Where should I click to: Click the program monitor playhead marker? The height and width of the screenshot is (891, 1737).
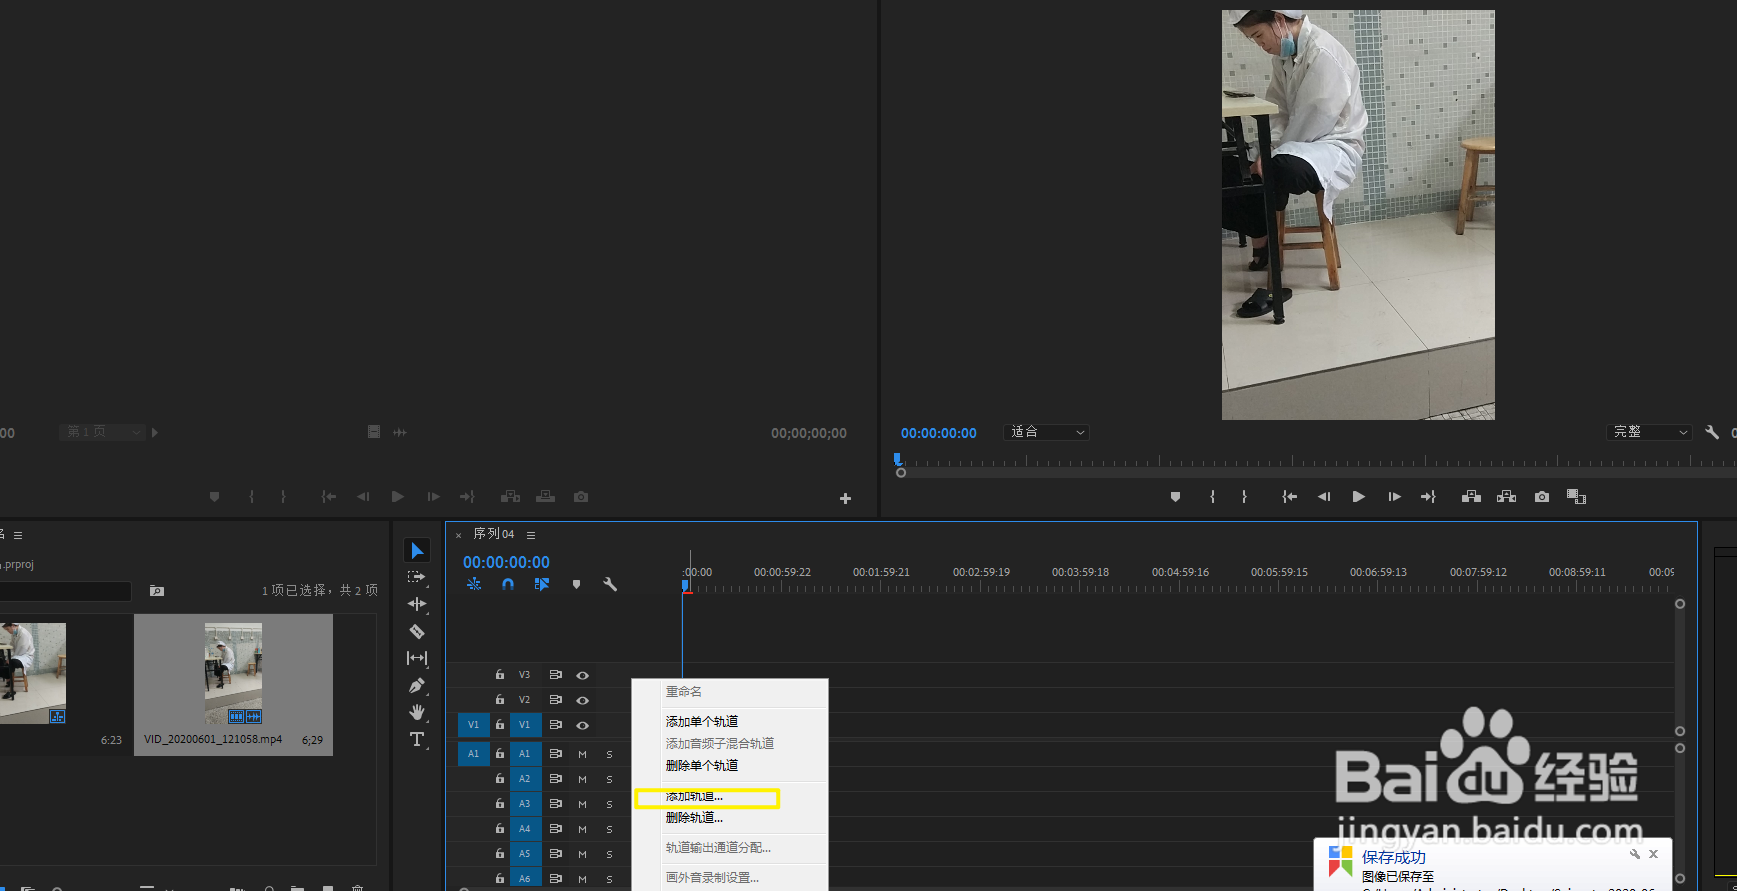[x=897, y=459]
